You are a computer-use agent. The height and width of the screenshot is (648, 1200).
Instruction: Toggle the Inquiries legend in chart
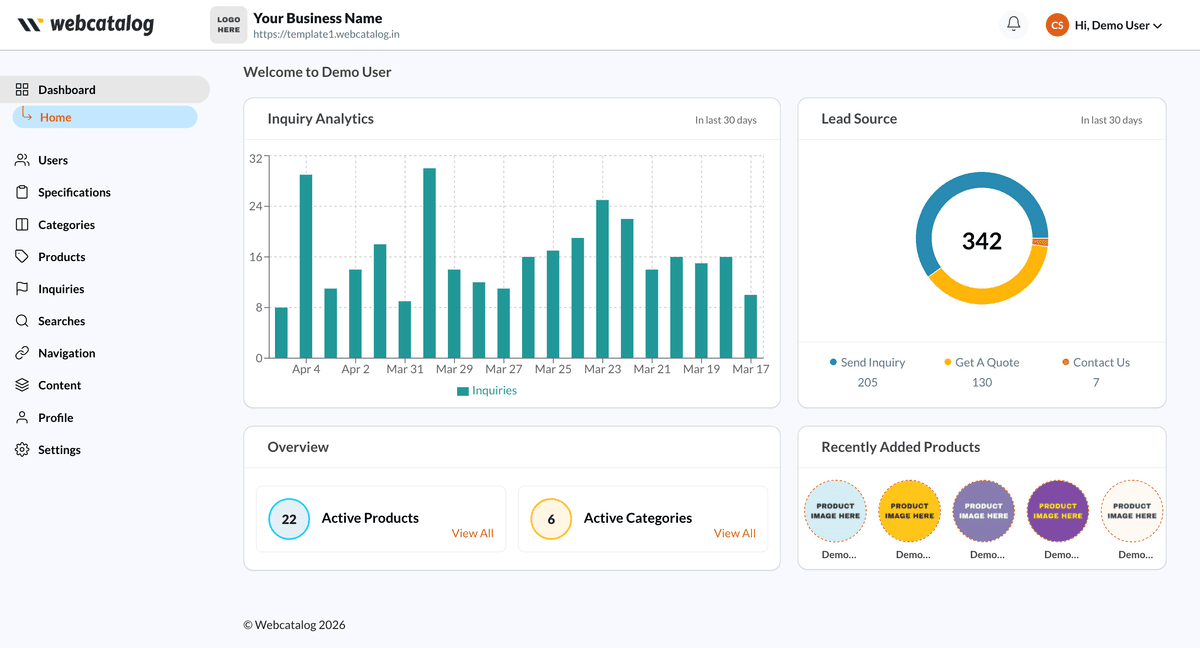(x=487, y=391)
